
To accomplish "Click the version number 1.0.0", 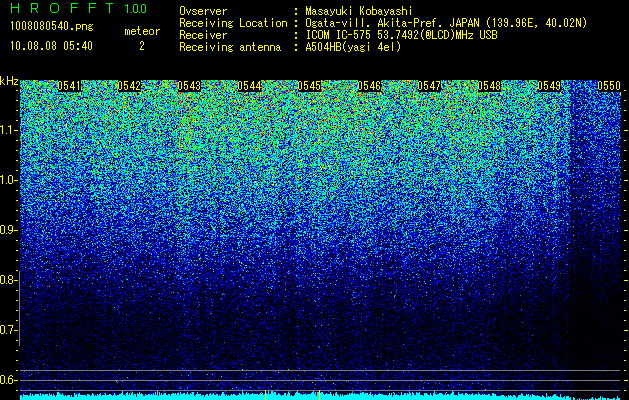I will (x=136, y=8).
